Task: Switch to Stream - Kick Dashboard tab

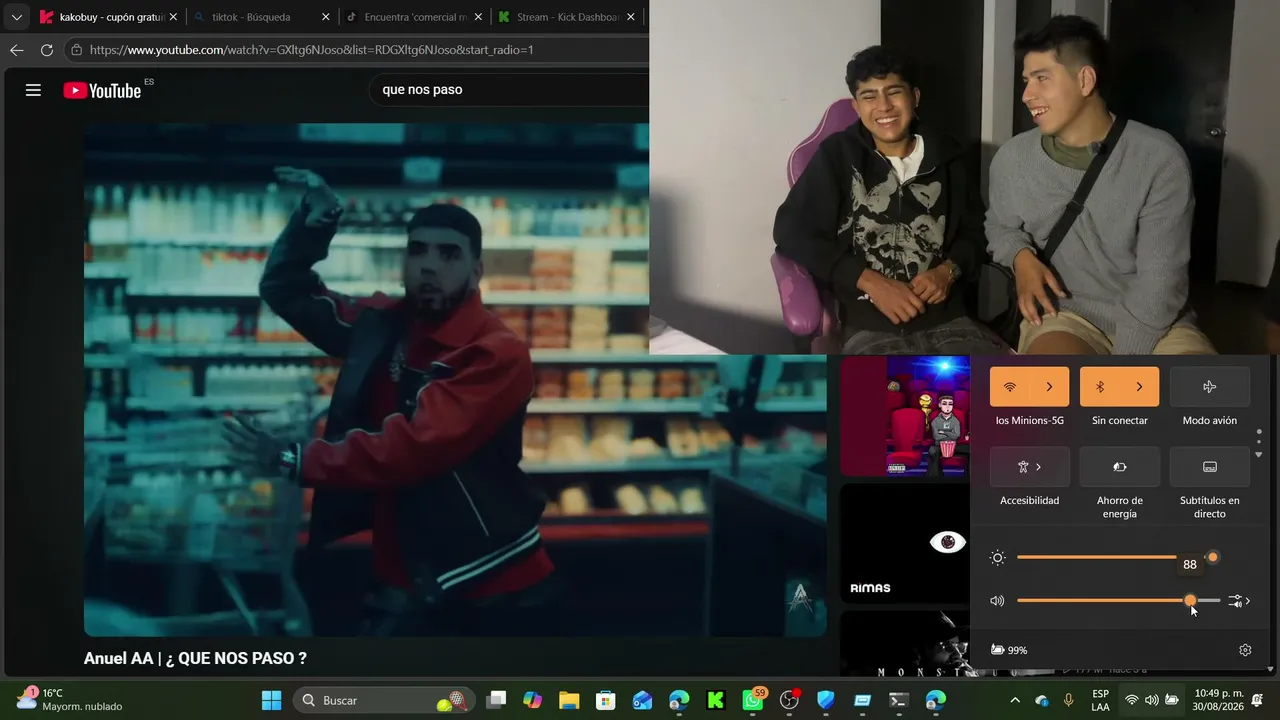Action: (x=567, y=17)
